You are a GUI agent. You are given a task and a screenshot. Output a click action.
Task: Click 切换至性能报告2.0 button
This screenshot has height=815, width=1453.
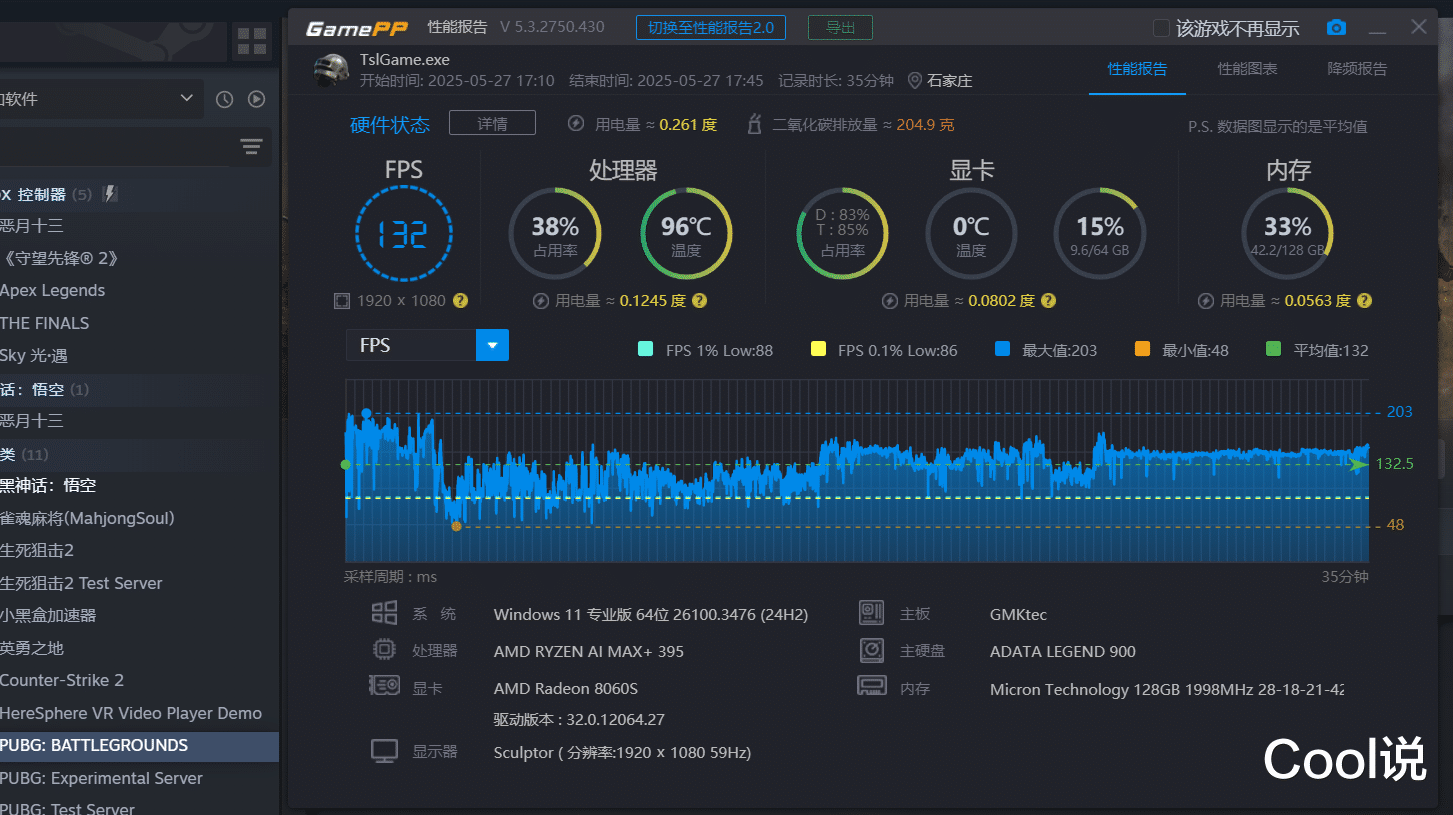click(711, 28)
